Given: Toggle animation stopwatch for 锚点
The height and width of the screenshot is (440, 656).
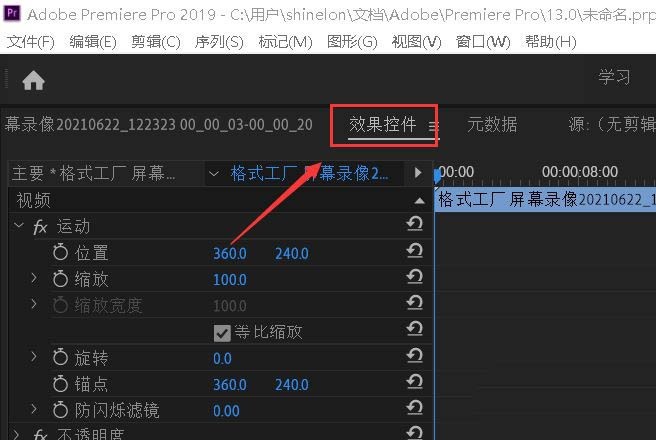Looking at the screenshot, I should [60, 384].
